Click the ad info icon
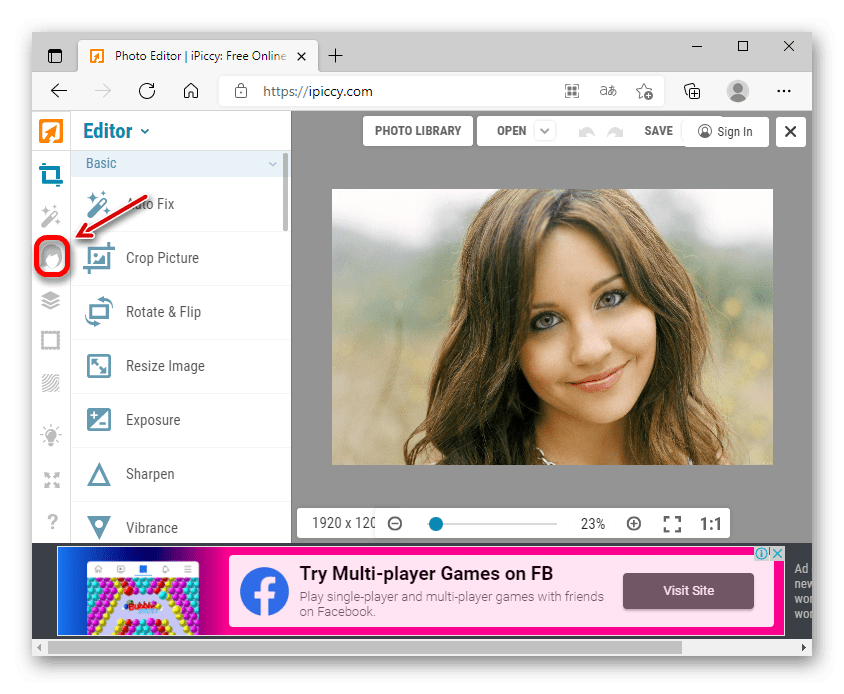The height and width of the screenshot is (694, 844). [x=762, y=553]
